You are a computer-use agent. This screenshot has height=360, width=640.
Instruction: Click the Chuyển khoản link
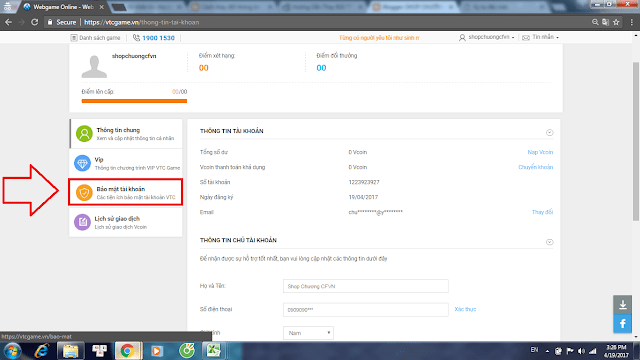click(x=536, y=167)
